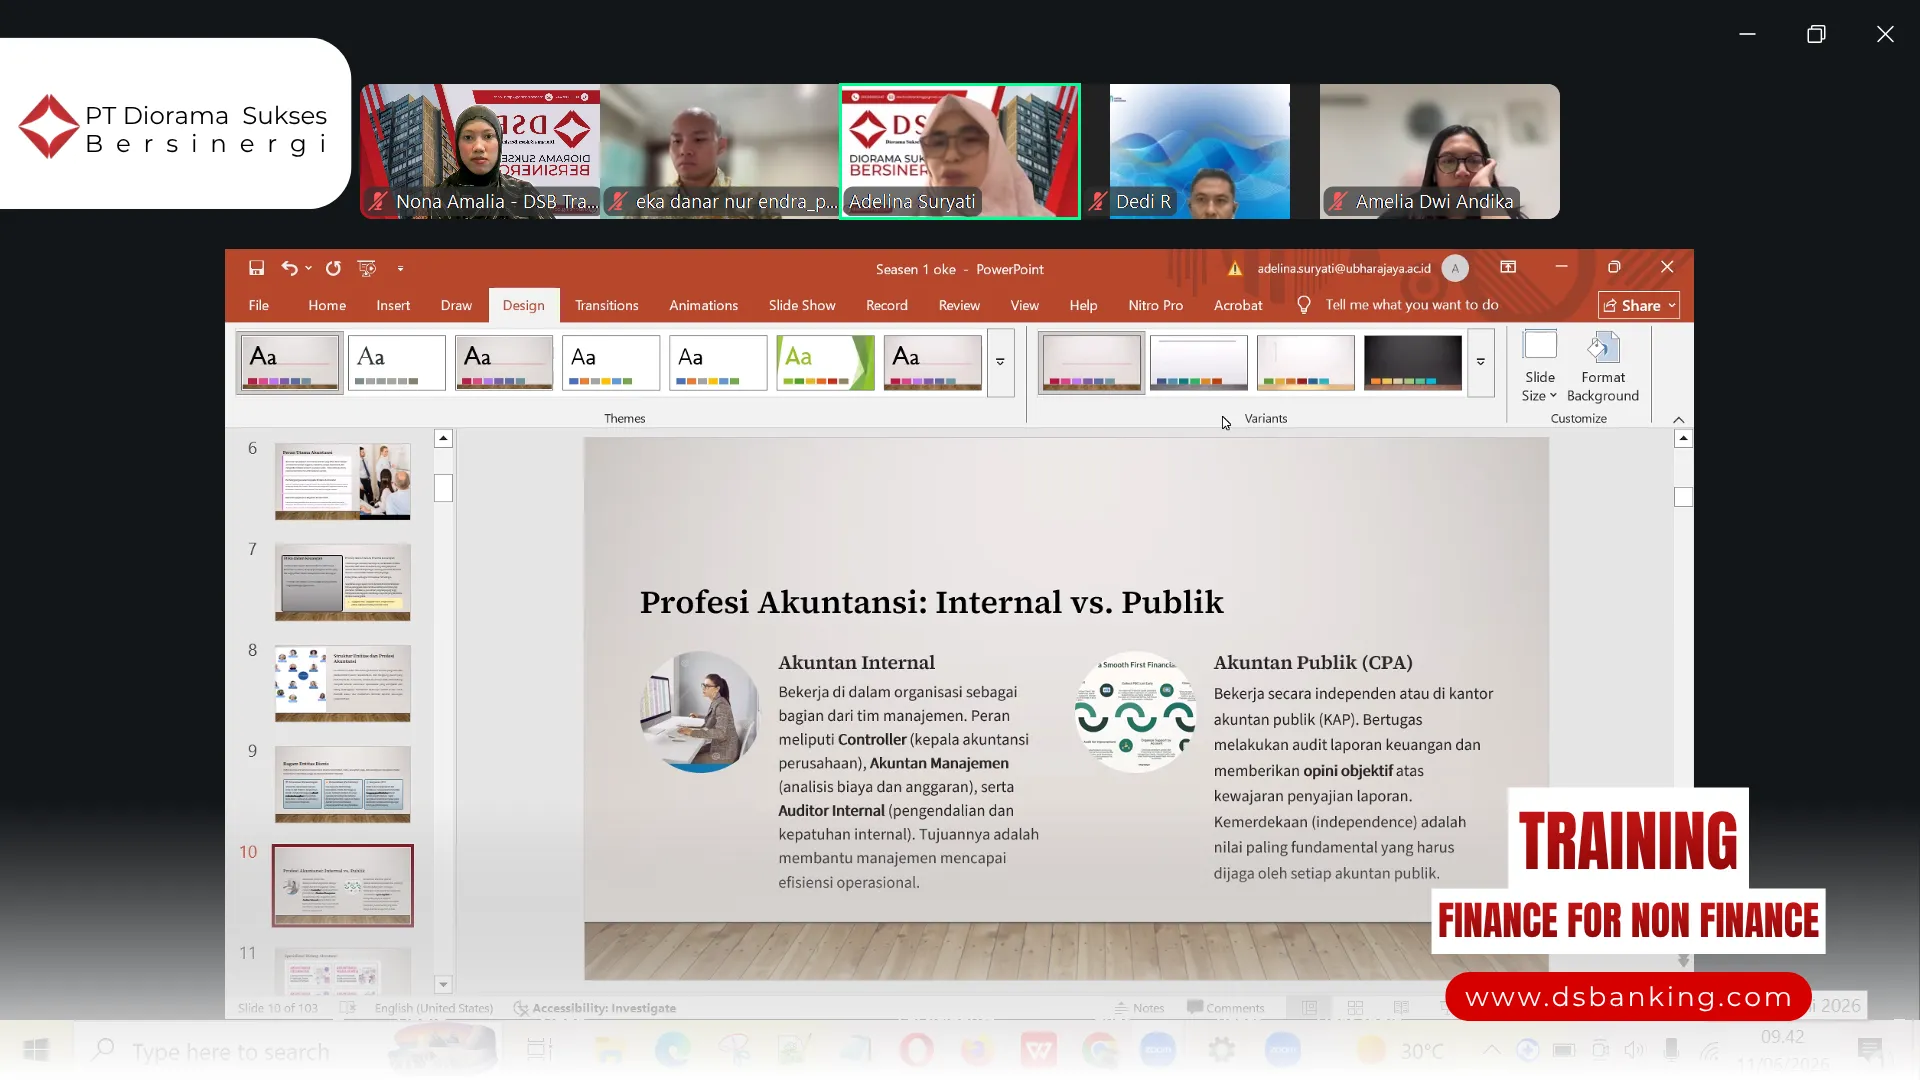
Task: Open Ribbon Display Options icon
Action: [x=1508, y=267]
